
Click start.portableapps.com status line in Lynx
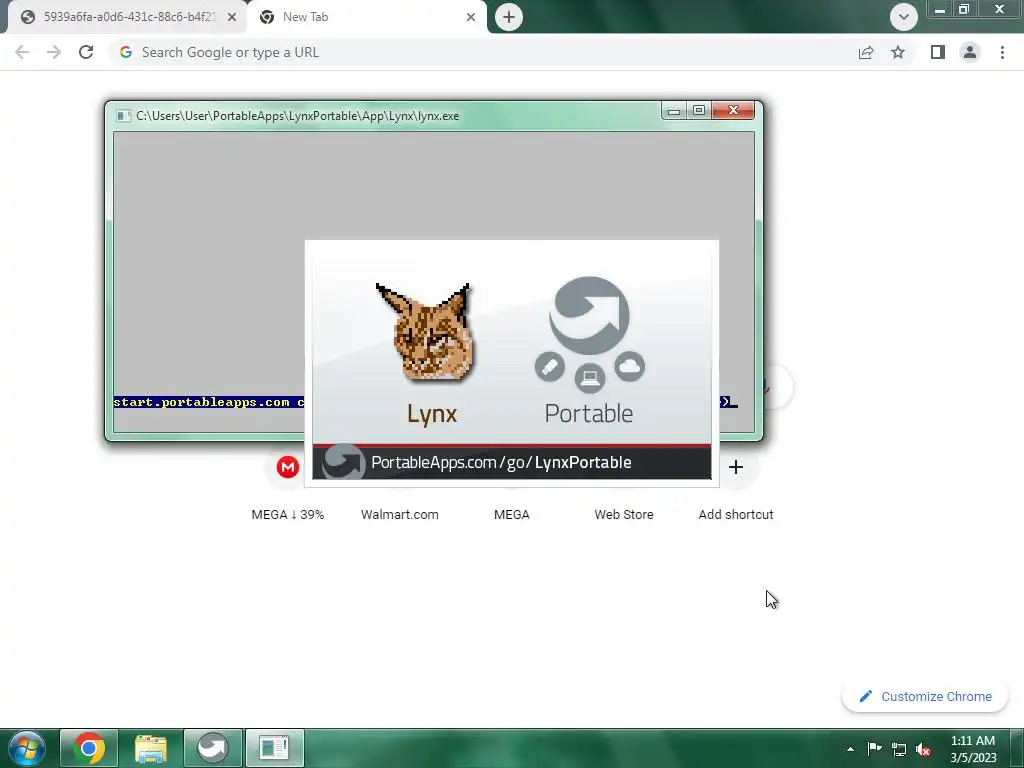click(x=209, y=402)
